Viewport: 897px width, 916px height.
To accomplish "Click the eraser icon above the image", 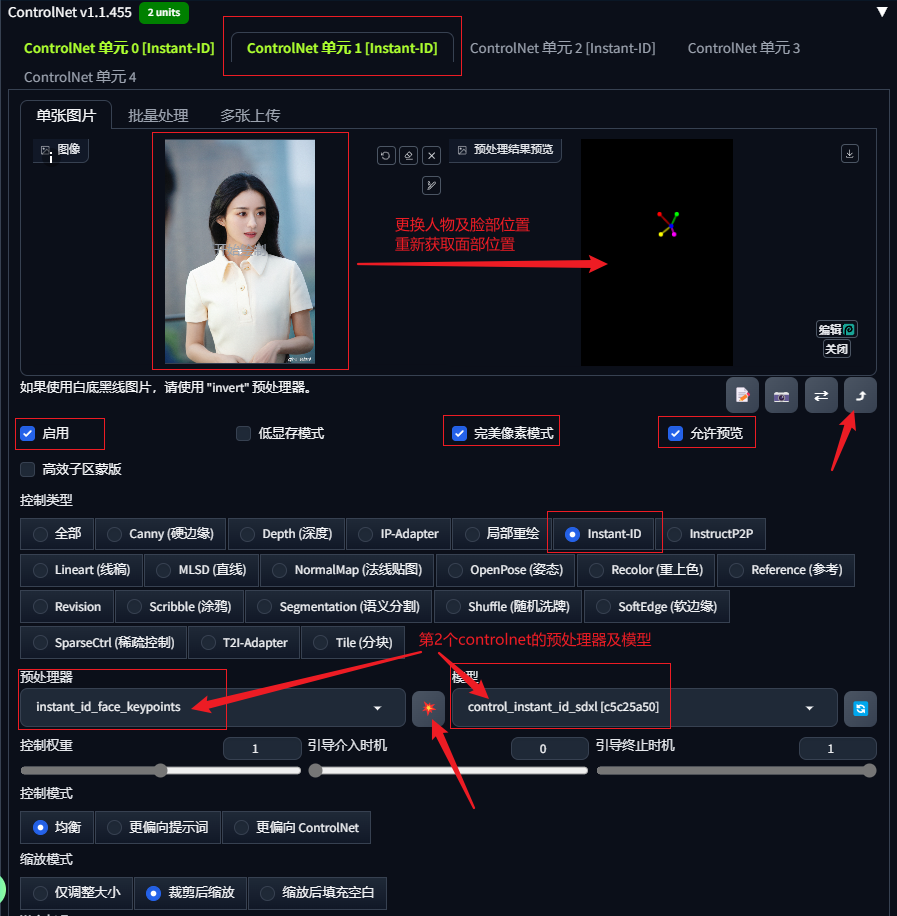I will [408, 155].
